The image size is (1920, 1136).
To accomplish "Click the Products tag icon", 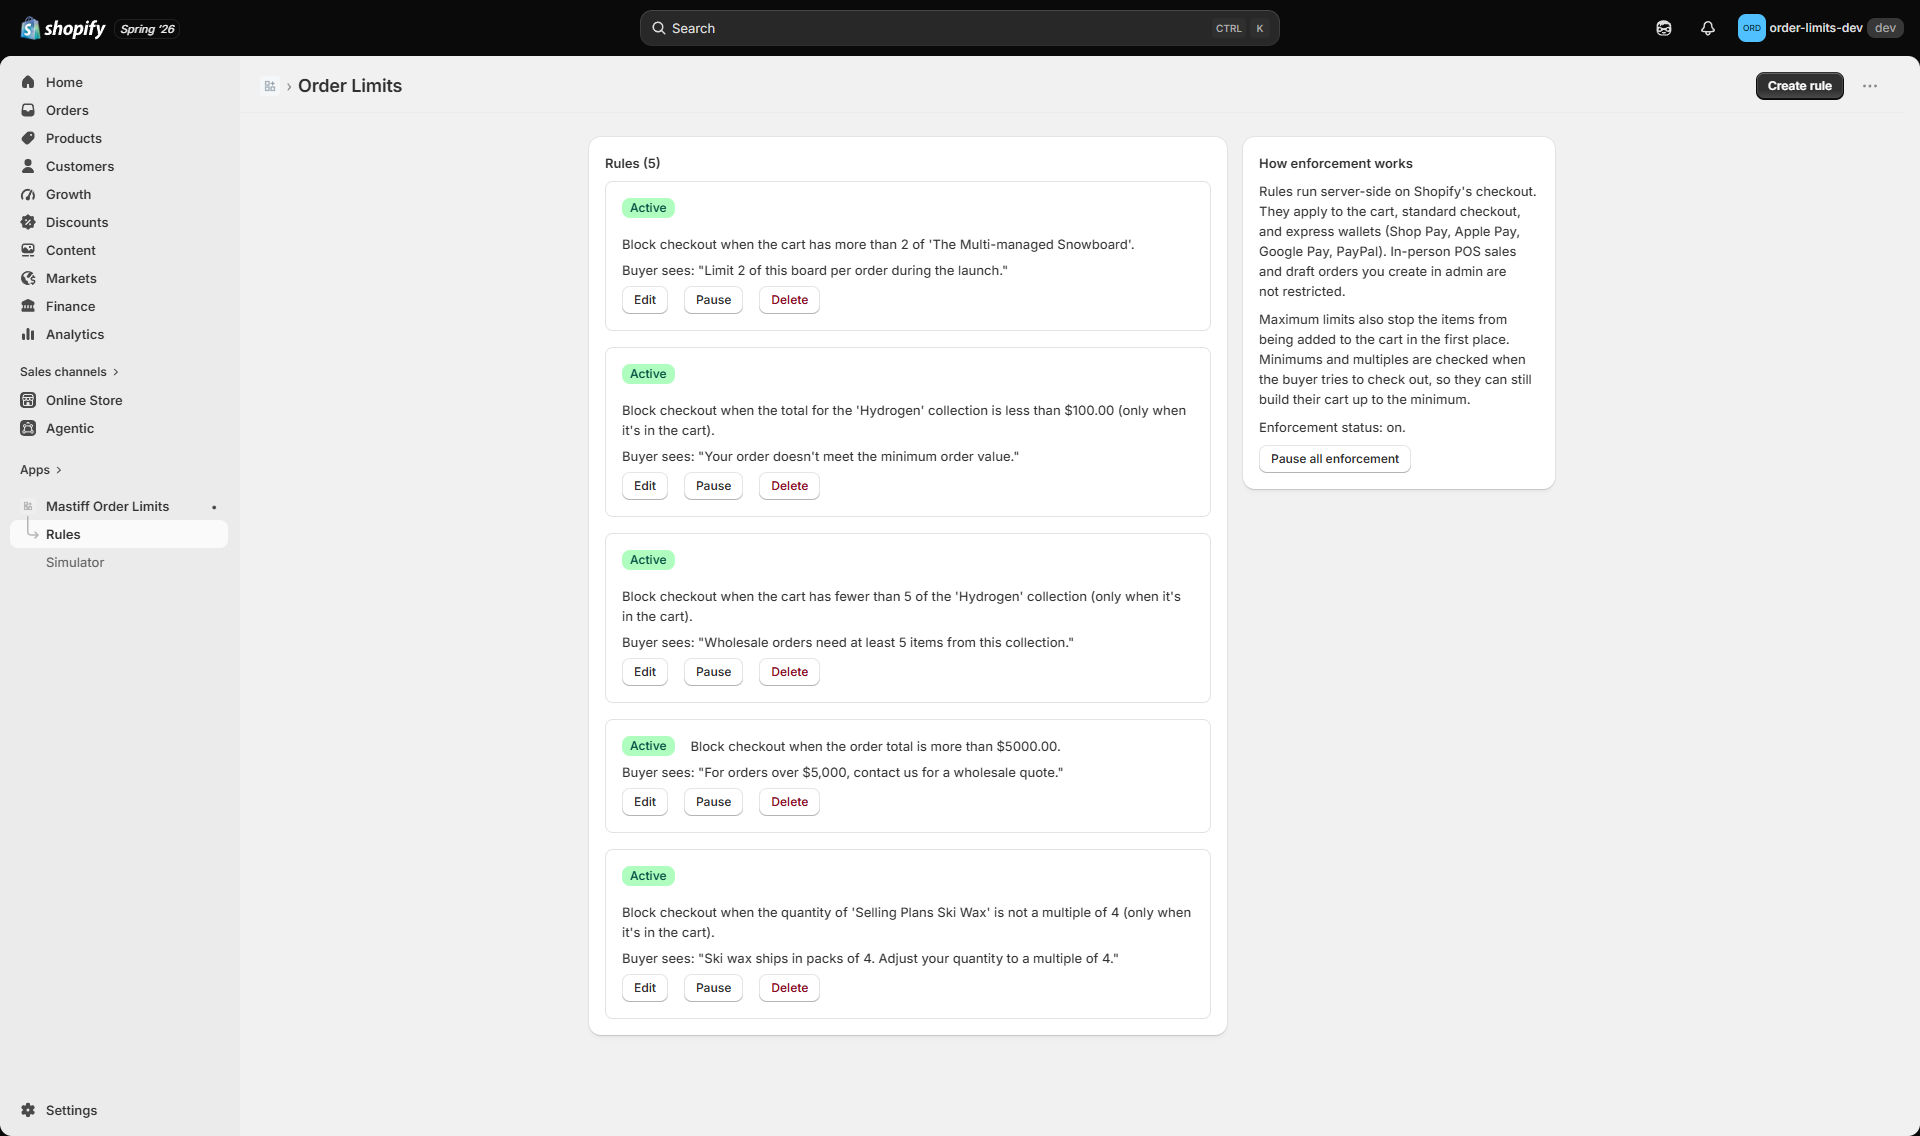I will pos(28,138).
